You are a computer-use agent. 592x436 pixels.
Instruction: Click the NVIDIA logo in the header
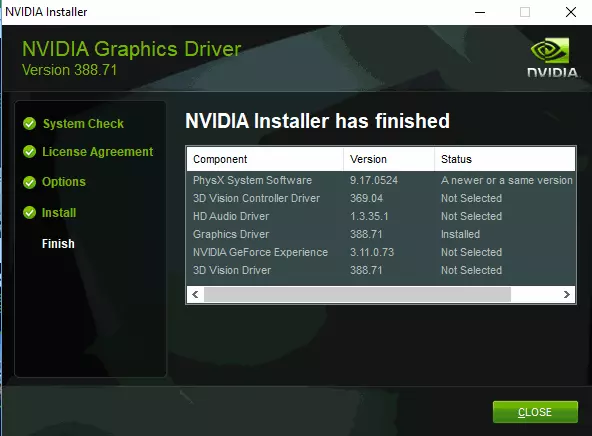coord(552,57)
